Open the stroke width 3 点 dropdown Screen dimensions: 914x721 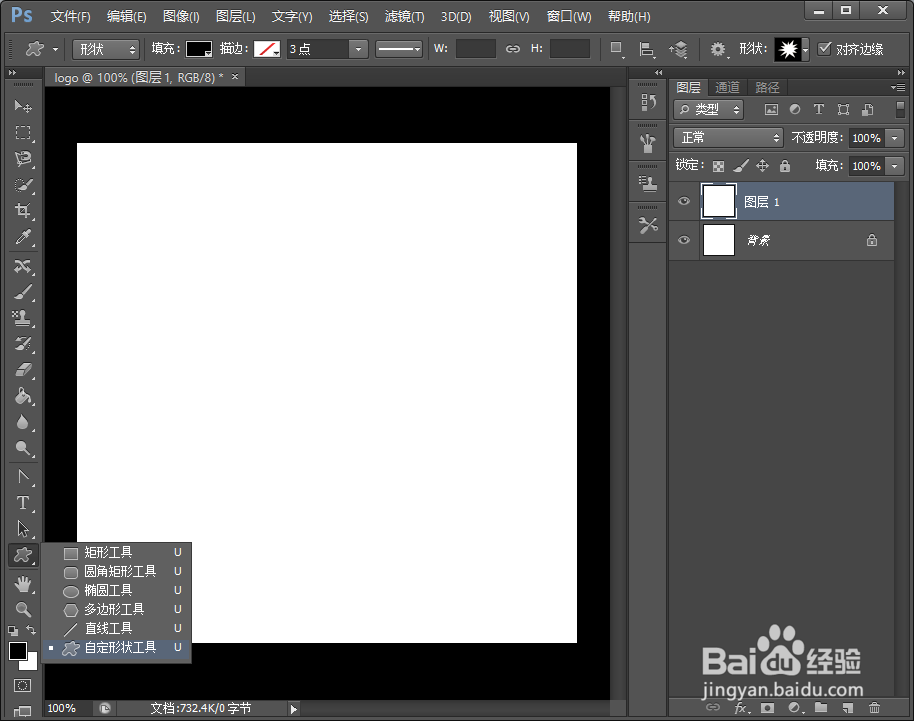[x=358, y=50]
